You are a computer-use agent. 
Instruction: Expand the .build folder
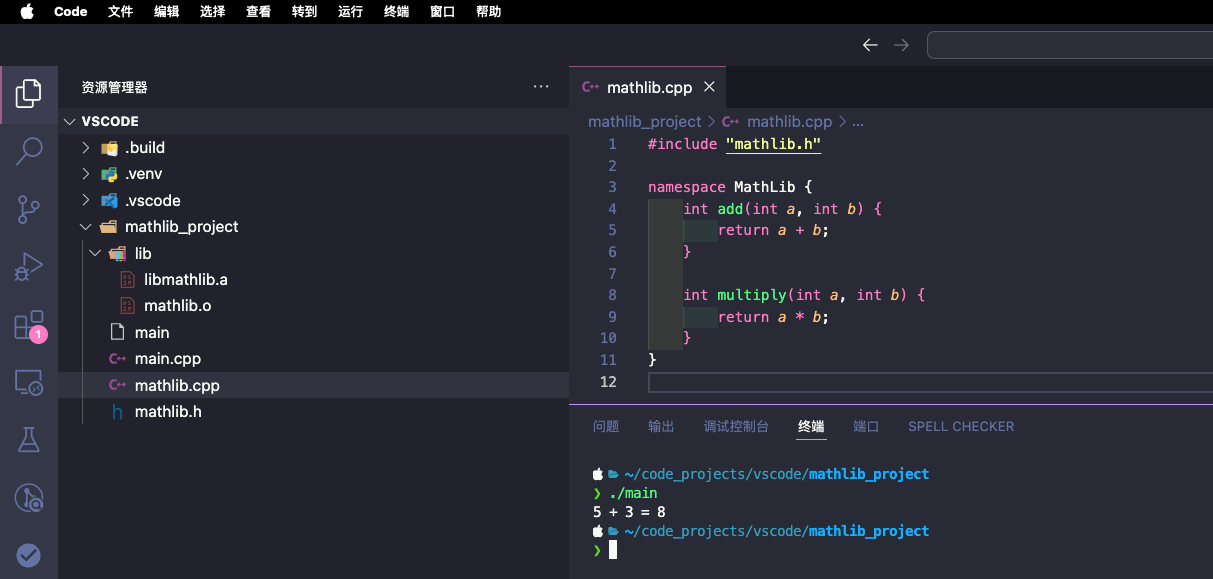point(86,148)
